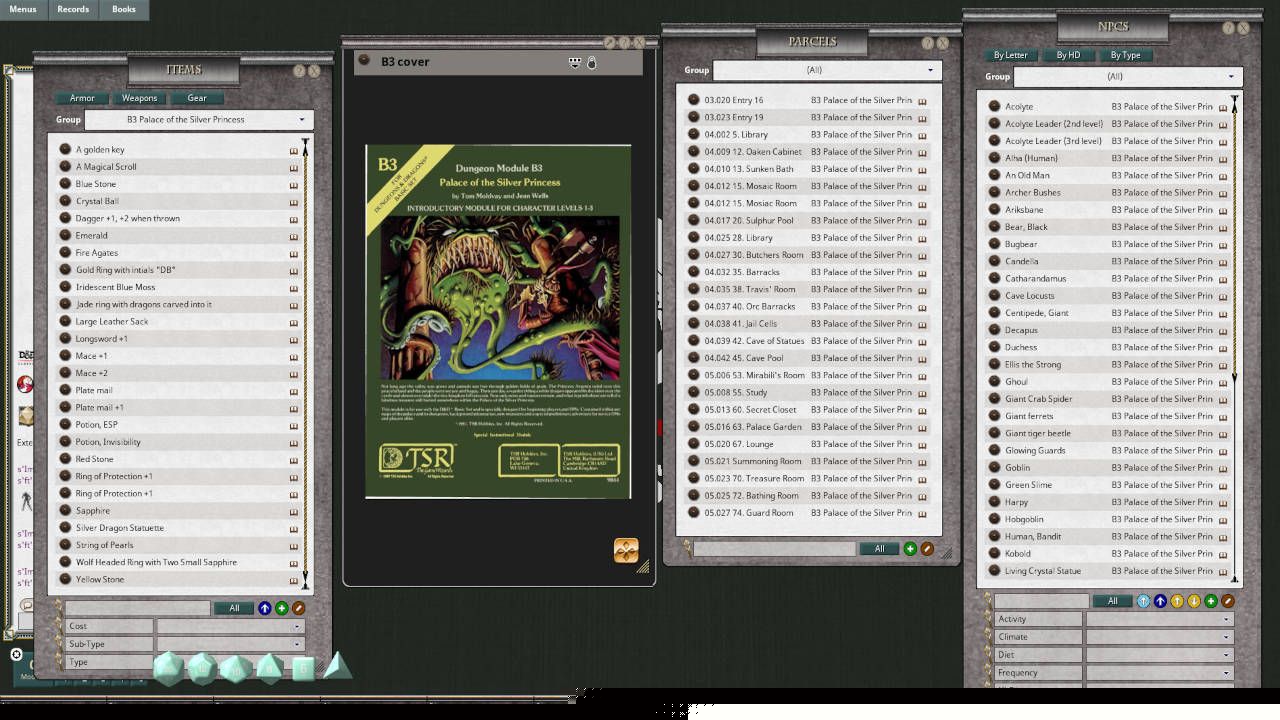Viewport: 1280px width, 720px height.
Task: Click blue up-arrow icon in Items footer
Action: 265,608
